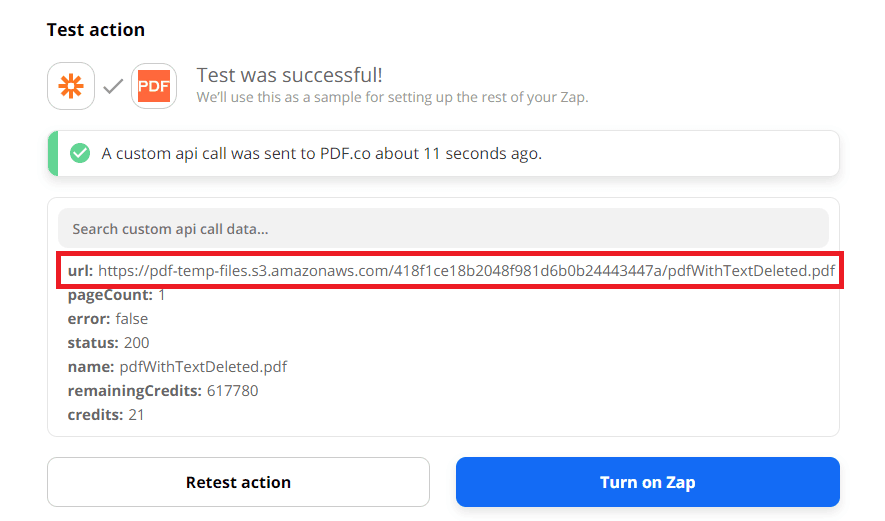Click the PDF.co app icon

(153, 87)
